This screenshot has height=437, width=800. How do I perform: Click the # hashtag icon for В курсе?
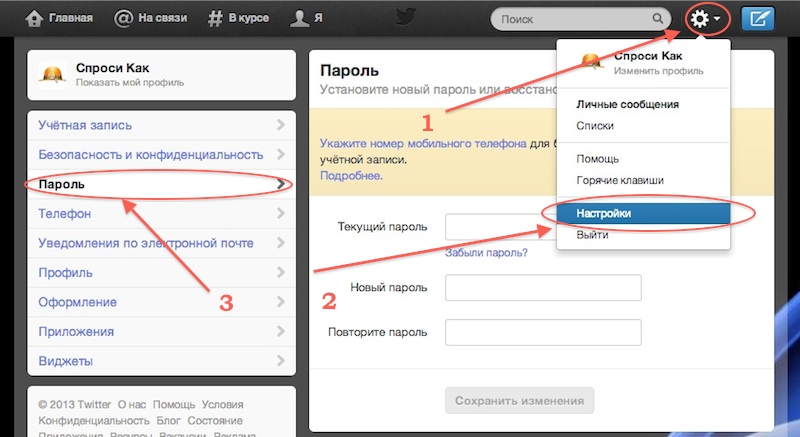215,19
